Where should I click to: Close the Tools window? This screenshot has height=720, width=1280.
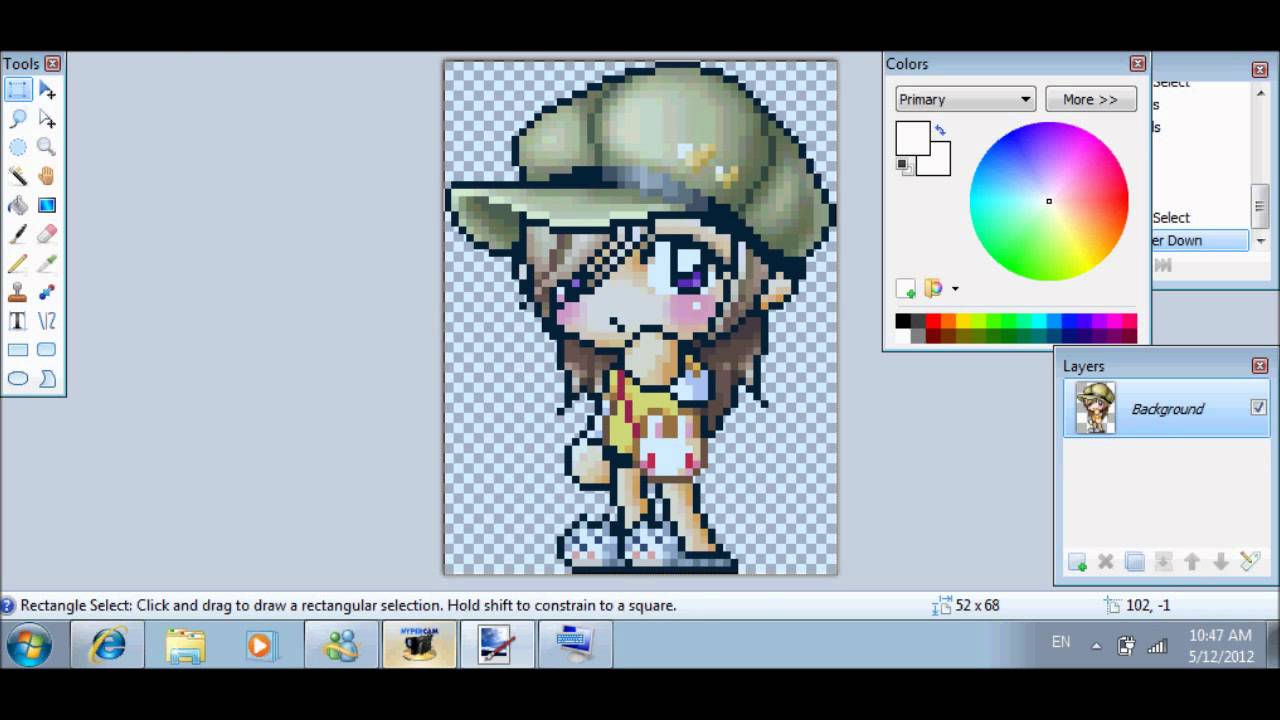pyautogui.click(x=52, y=64)
